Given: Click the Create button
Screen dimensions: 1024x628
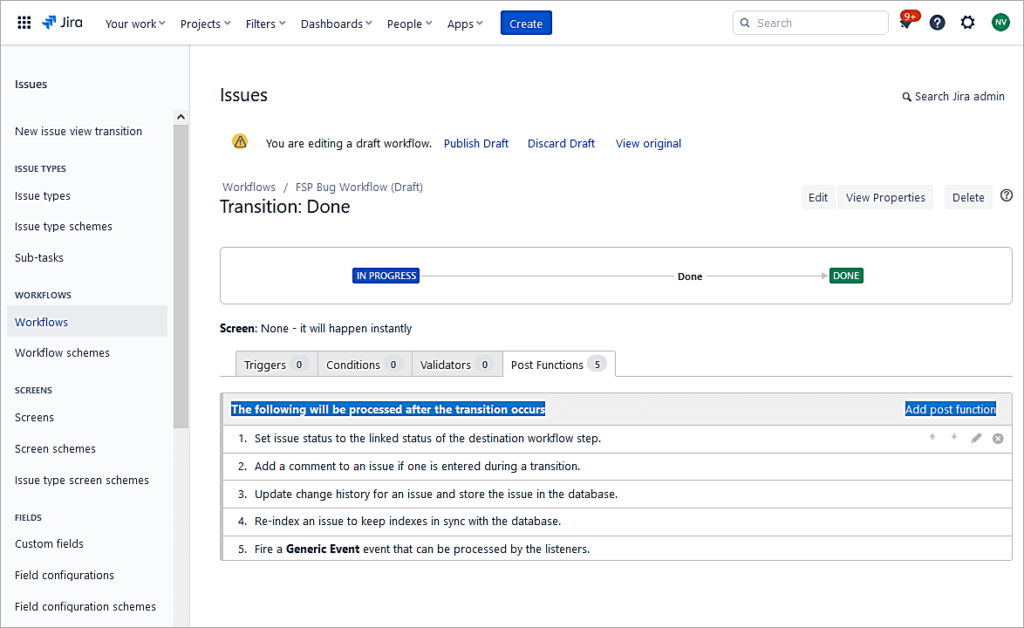Looking at the screenshot, I should pos(526,24).
